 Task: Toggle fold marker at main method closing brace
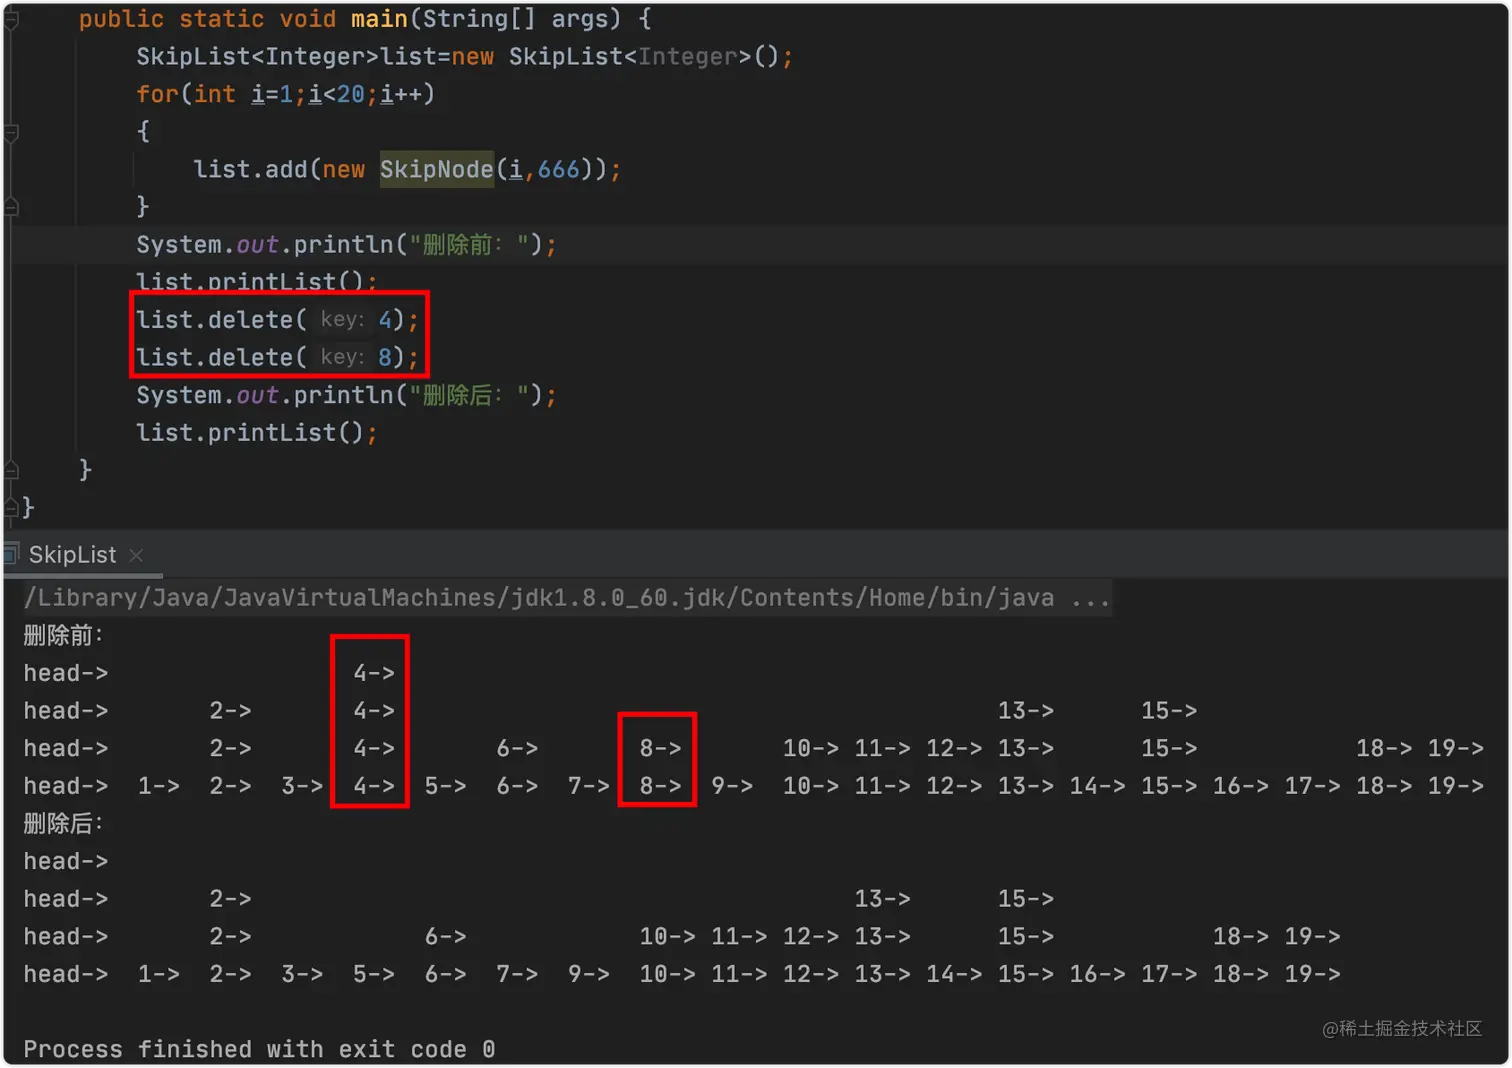pos(11,470)
